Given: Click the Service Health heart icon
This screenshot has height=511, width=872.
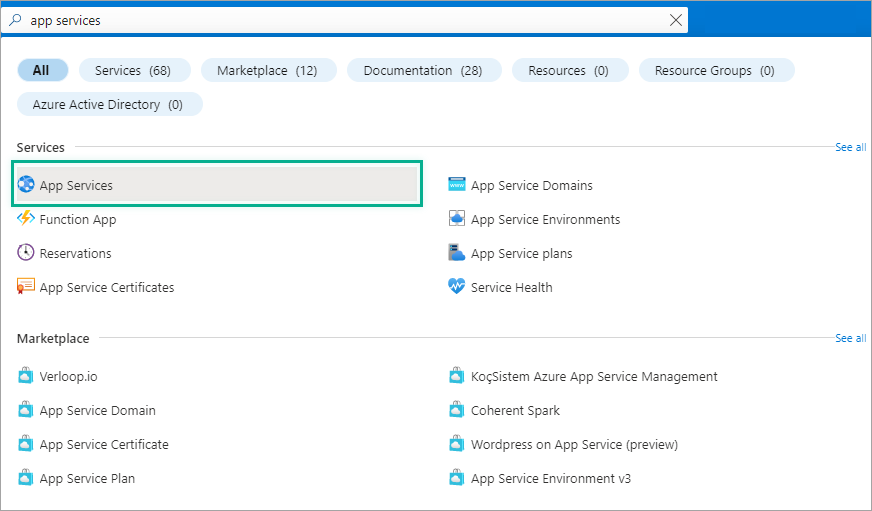Looking at the screenshot, I should [x=457, y=286].
